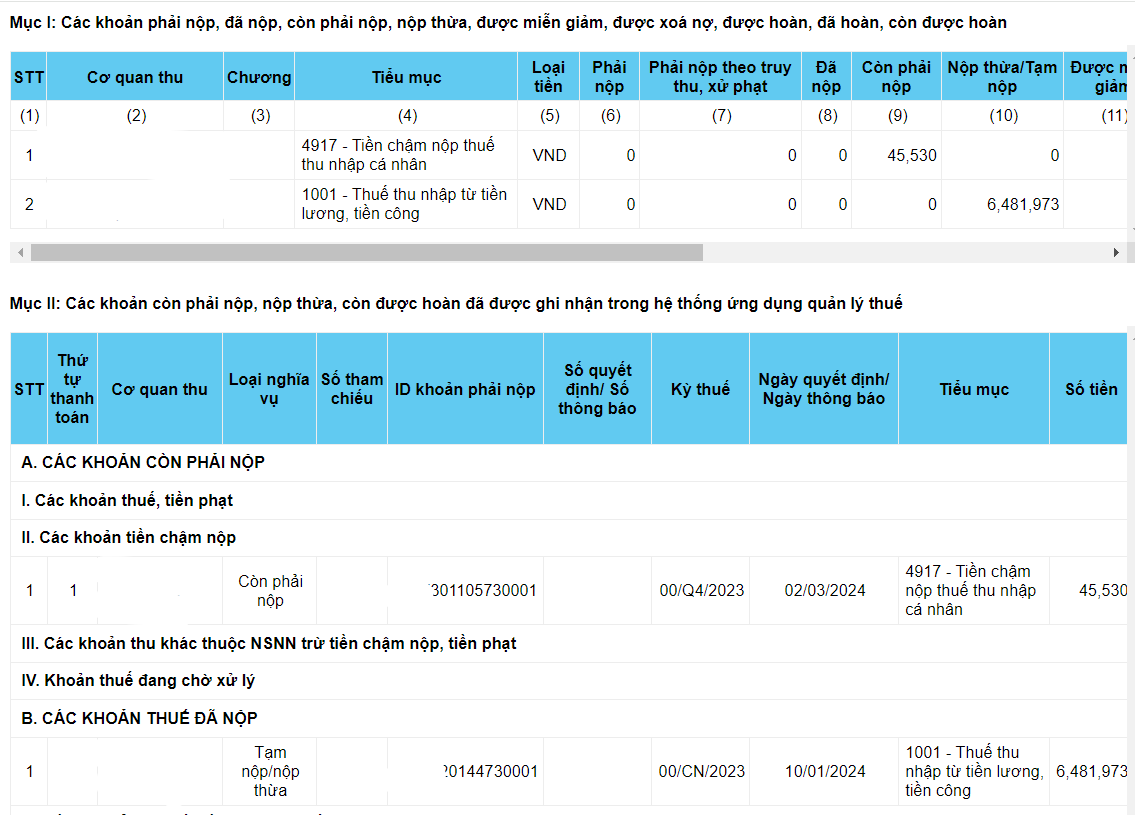Click the horizontal scrollbar's left arrow
Screen dimensions: 1135x815
[21, 253]
